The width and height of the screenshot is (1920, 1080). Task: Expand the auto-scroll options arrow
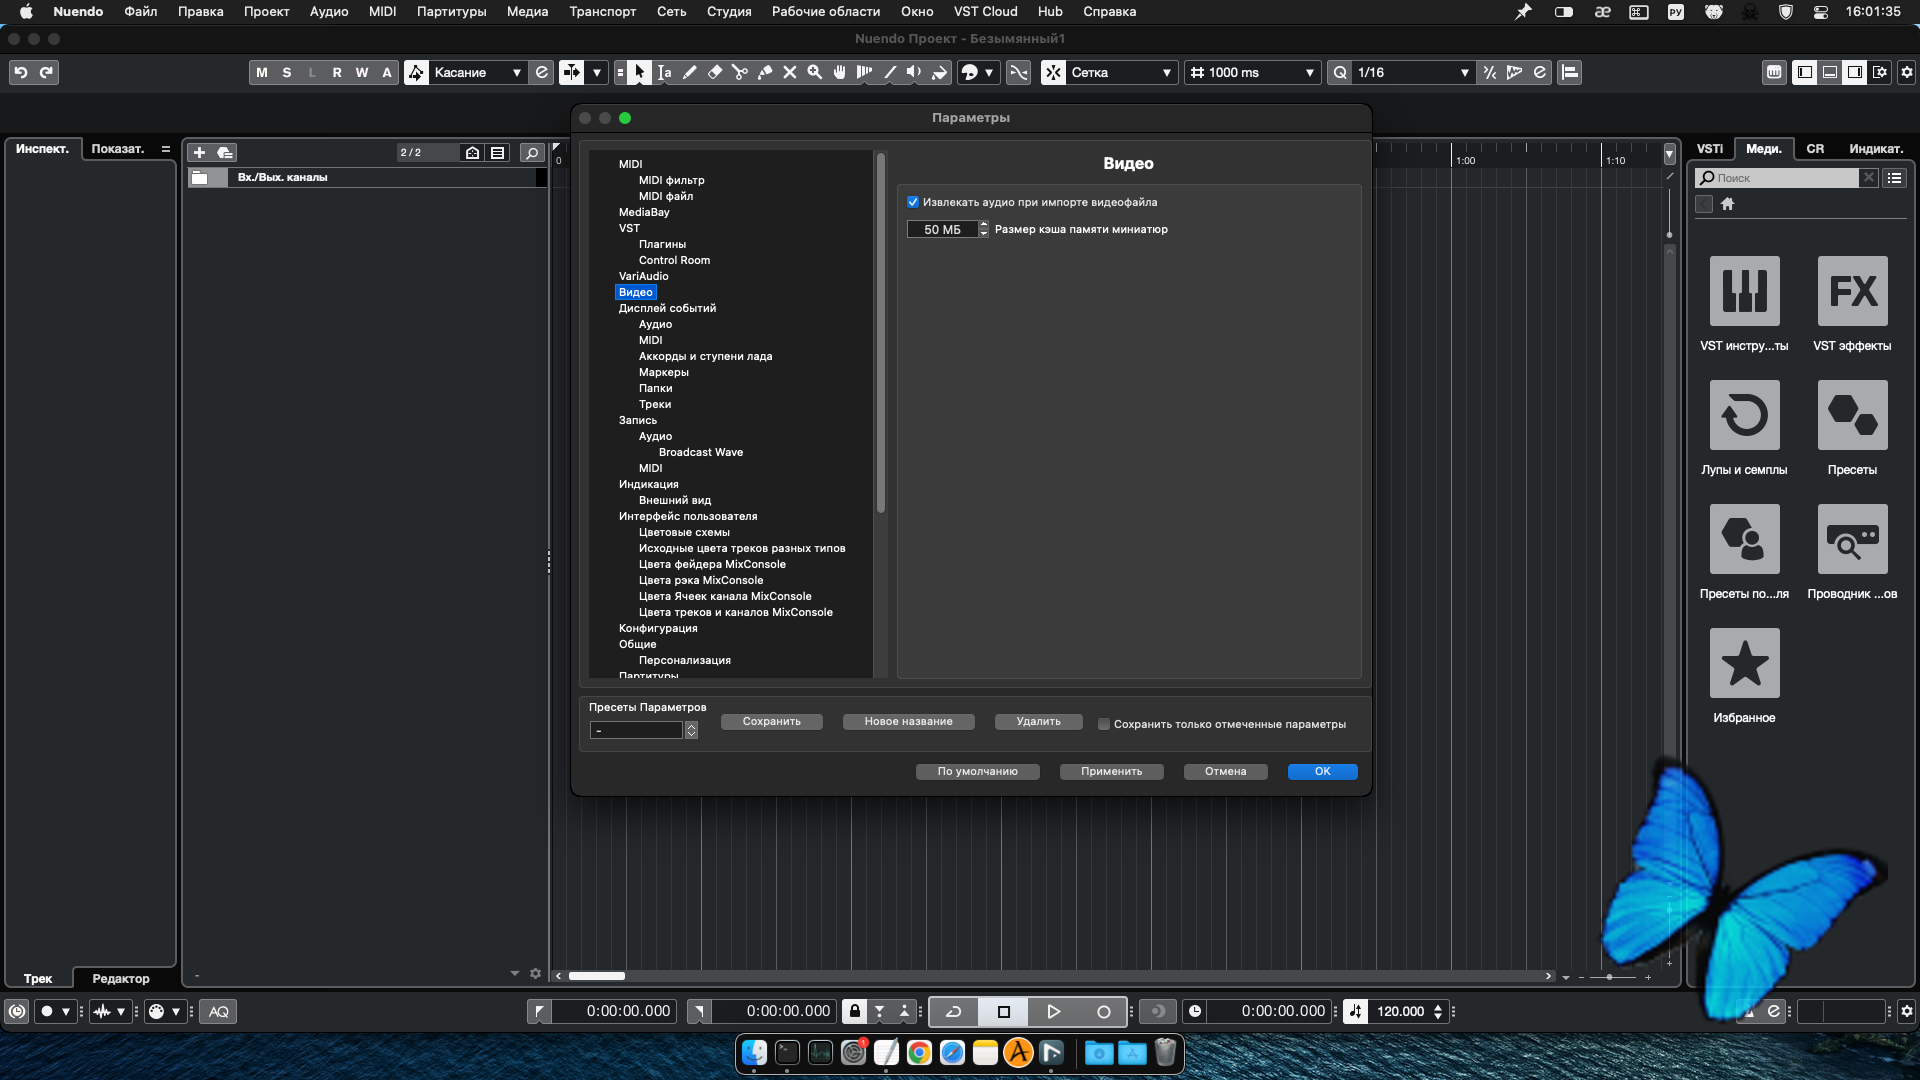597,72
